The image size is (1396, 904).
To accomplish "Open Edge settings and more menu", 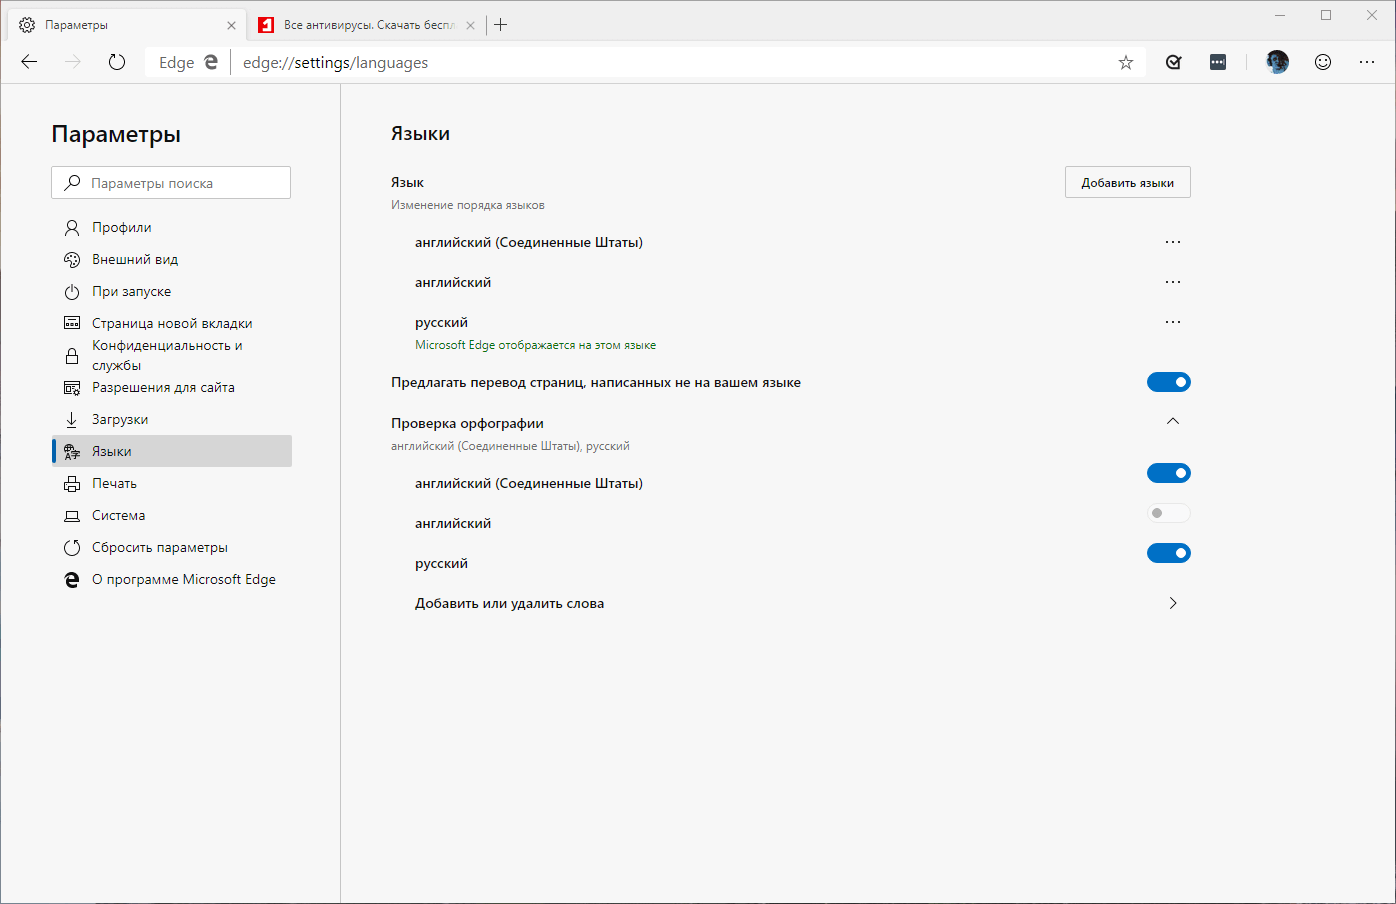I will point(1367,62).
